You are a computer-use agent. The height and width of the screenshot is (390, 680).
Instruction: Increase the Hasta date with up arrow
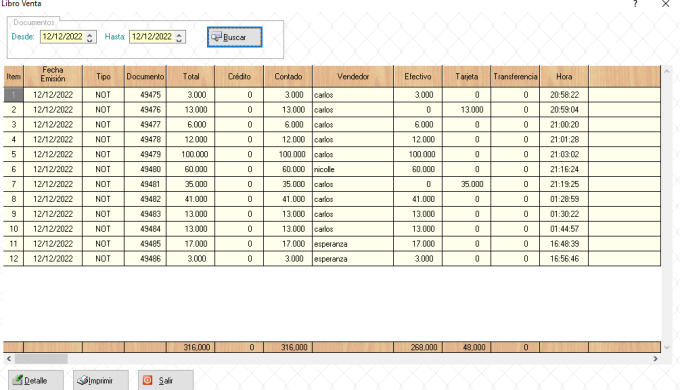pyautogui.click(x=179, y=34)
